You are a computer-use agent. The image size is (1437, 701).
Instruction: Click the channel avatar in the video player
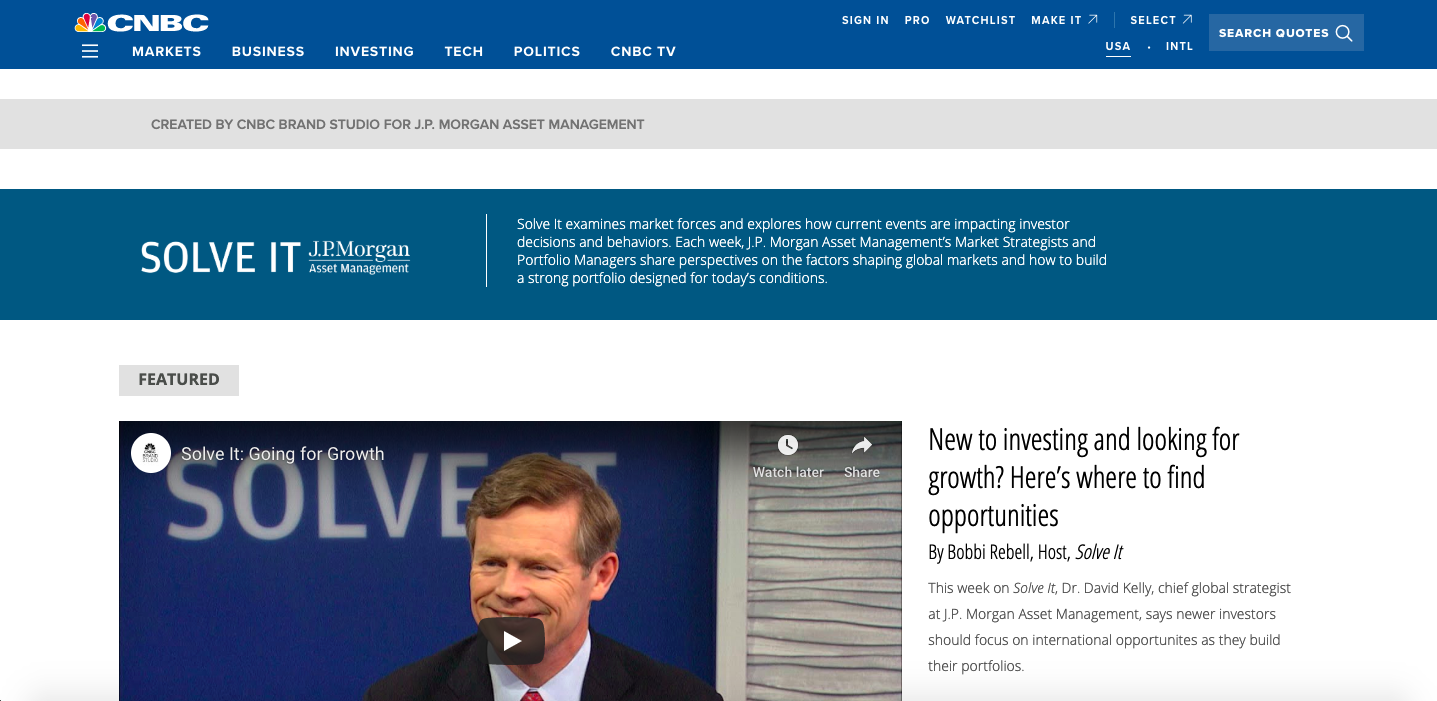tap(151, 453)
